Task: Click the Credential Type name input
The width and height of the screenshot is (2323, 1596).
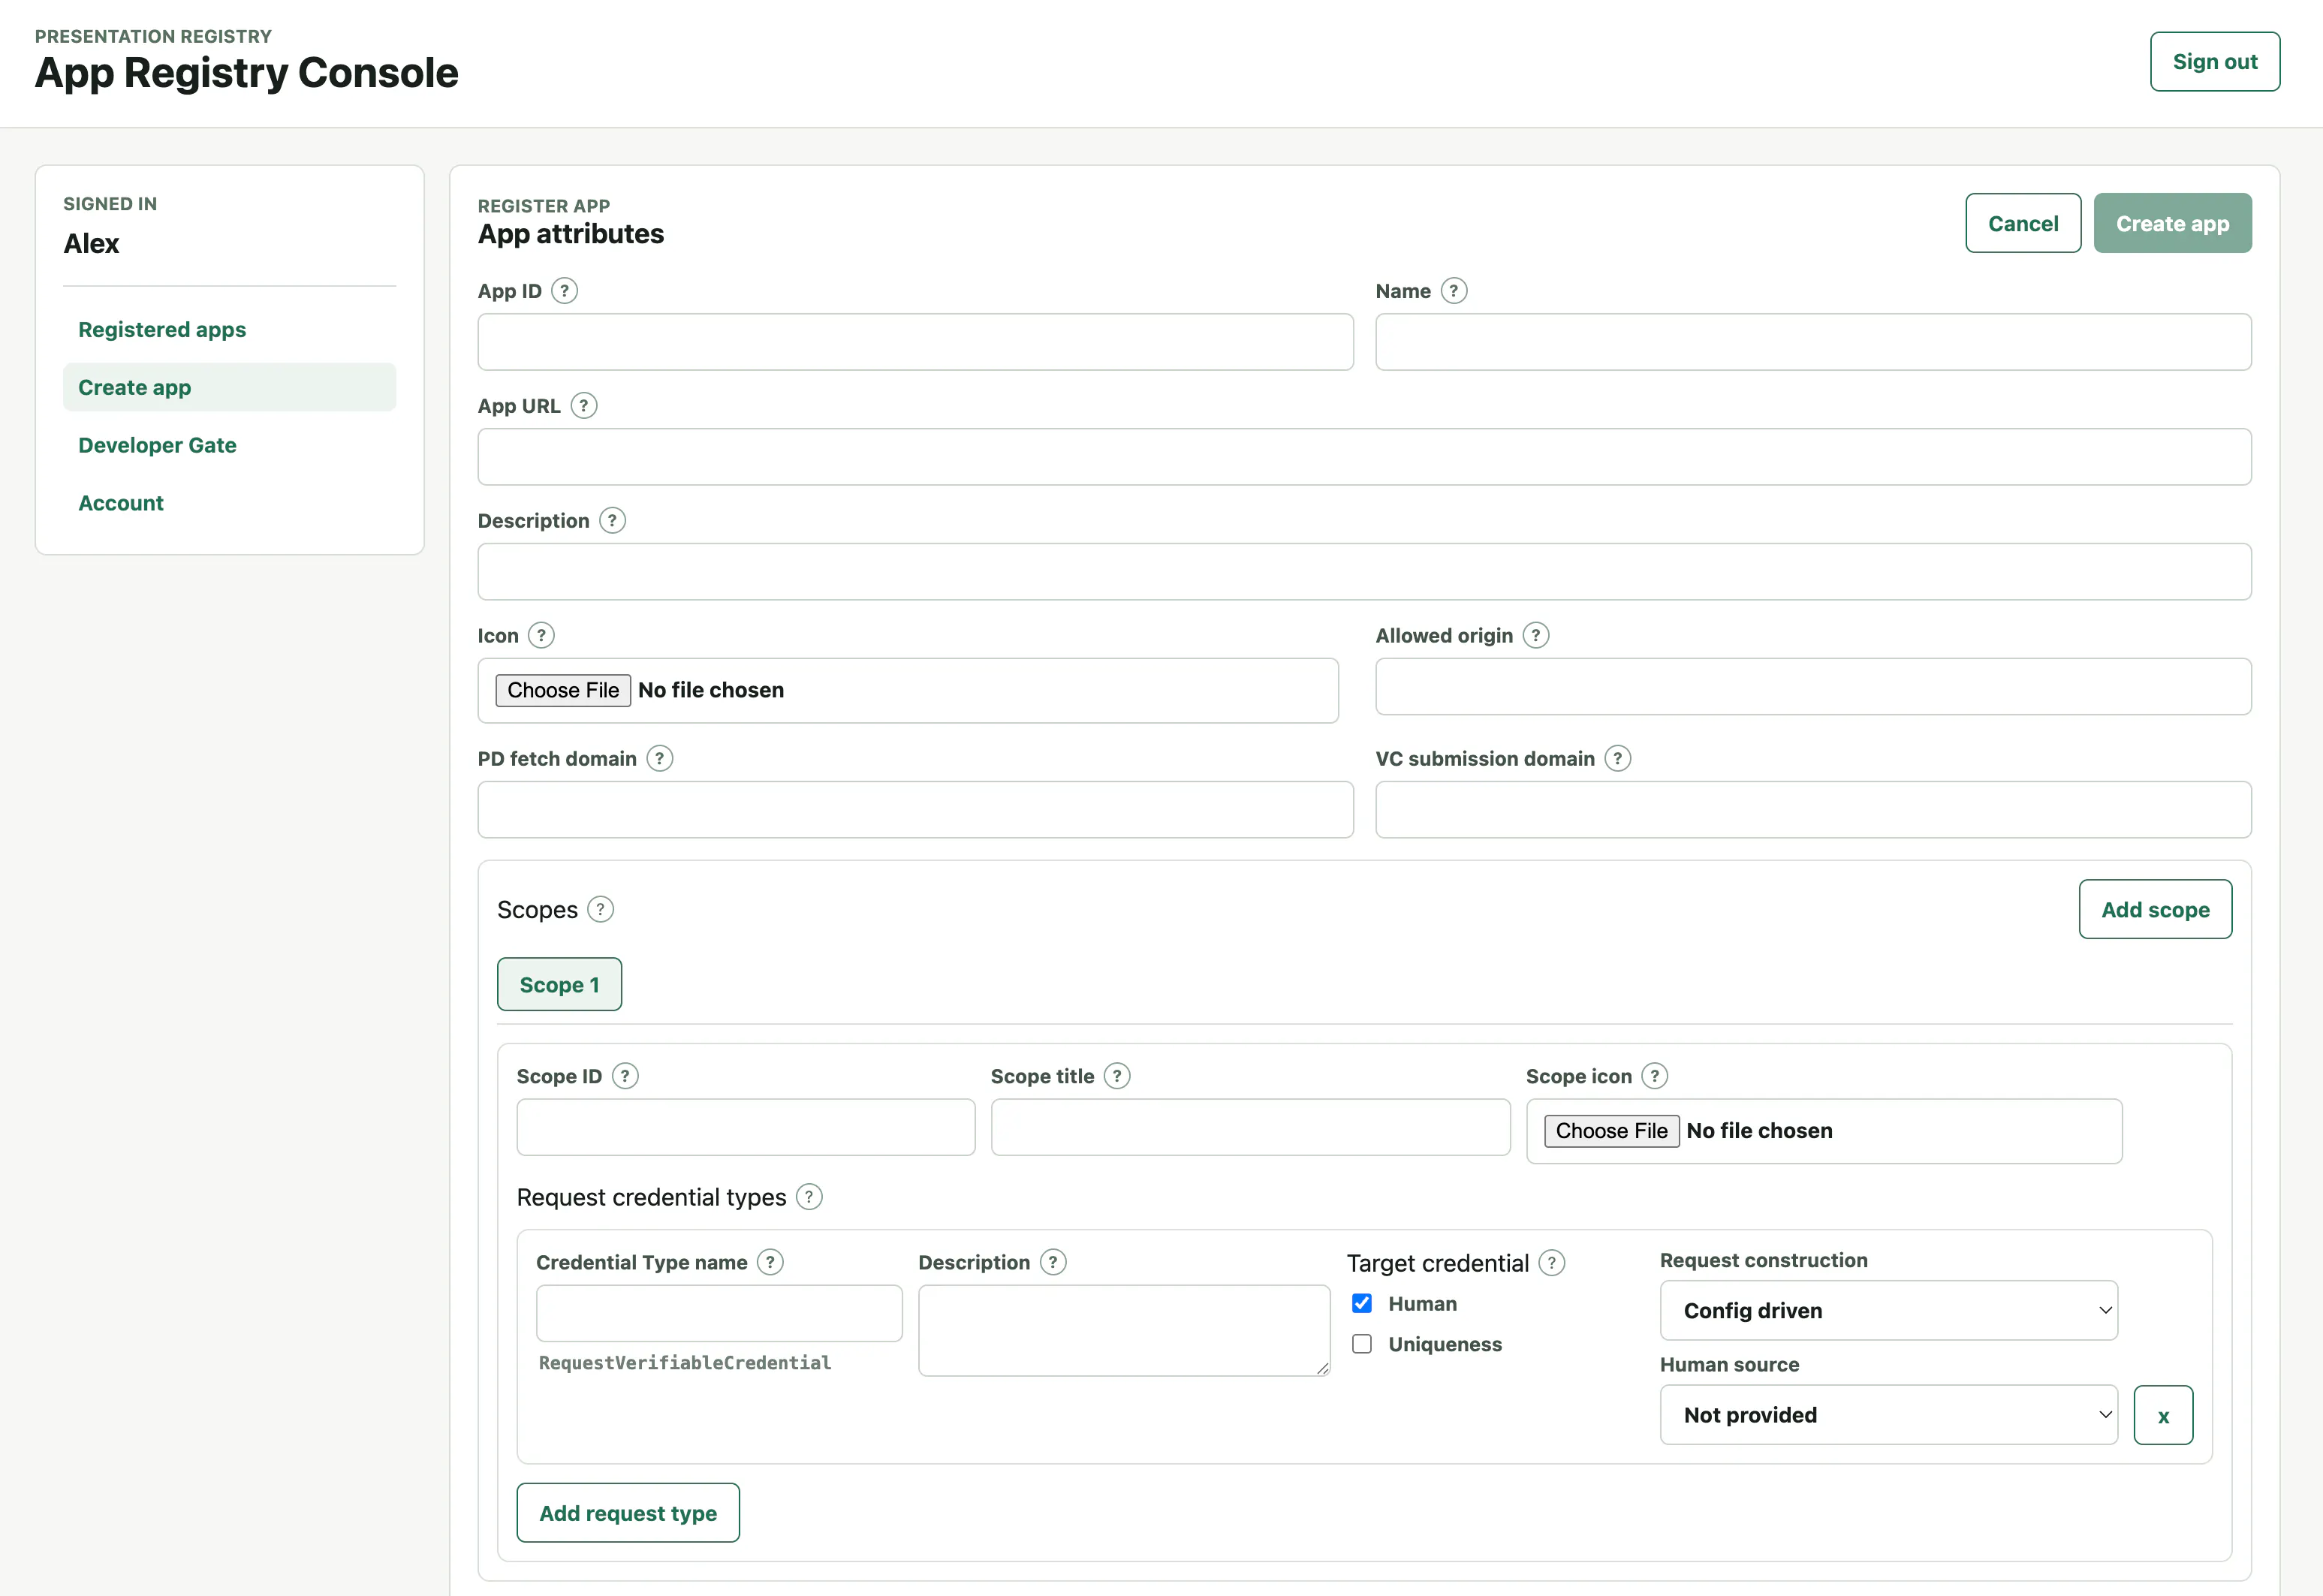Action: (719, 1313)
